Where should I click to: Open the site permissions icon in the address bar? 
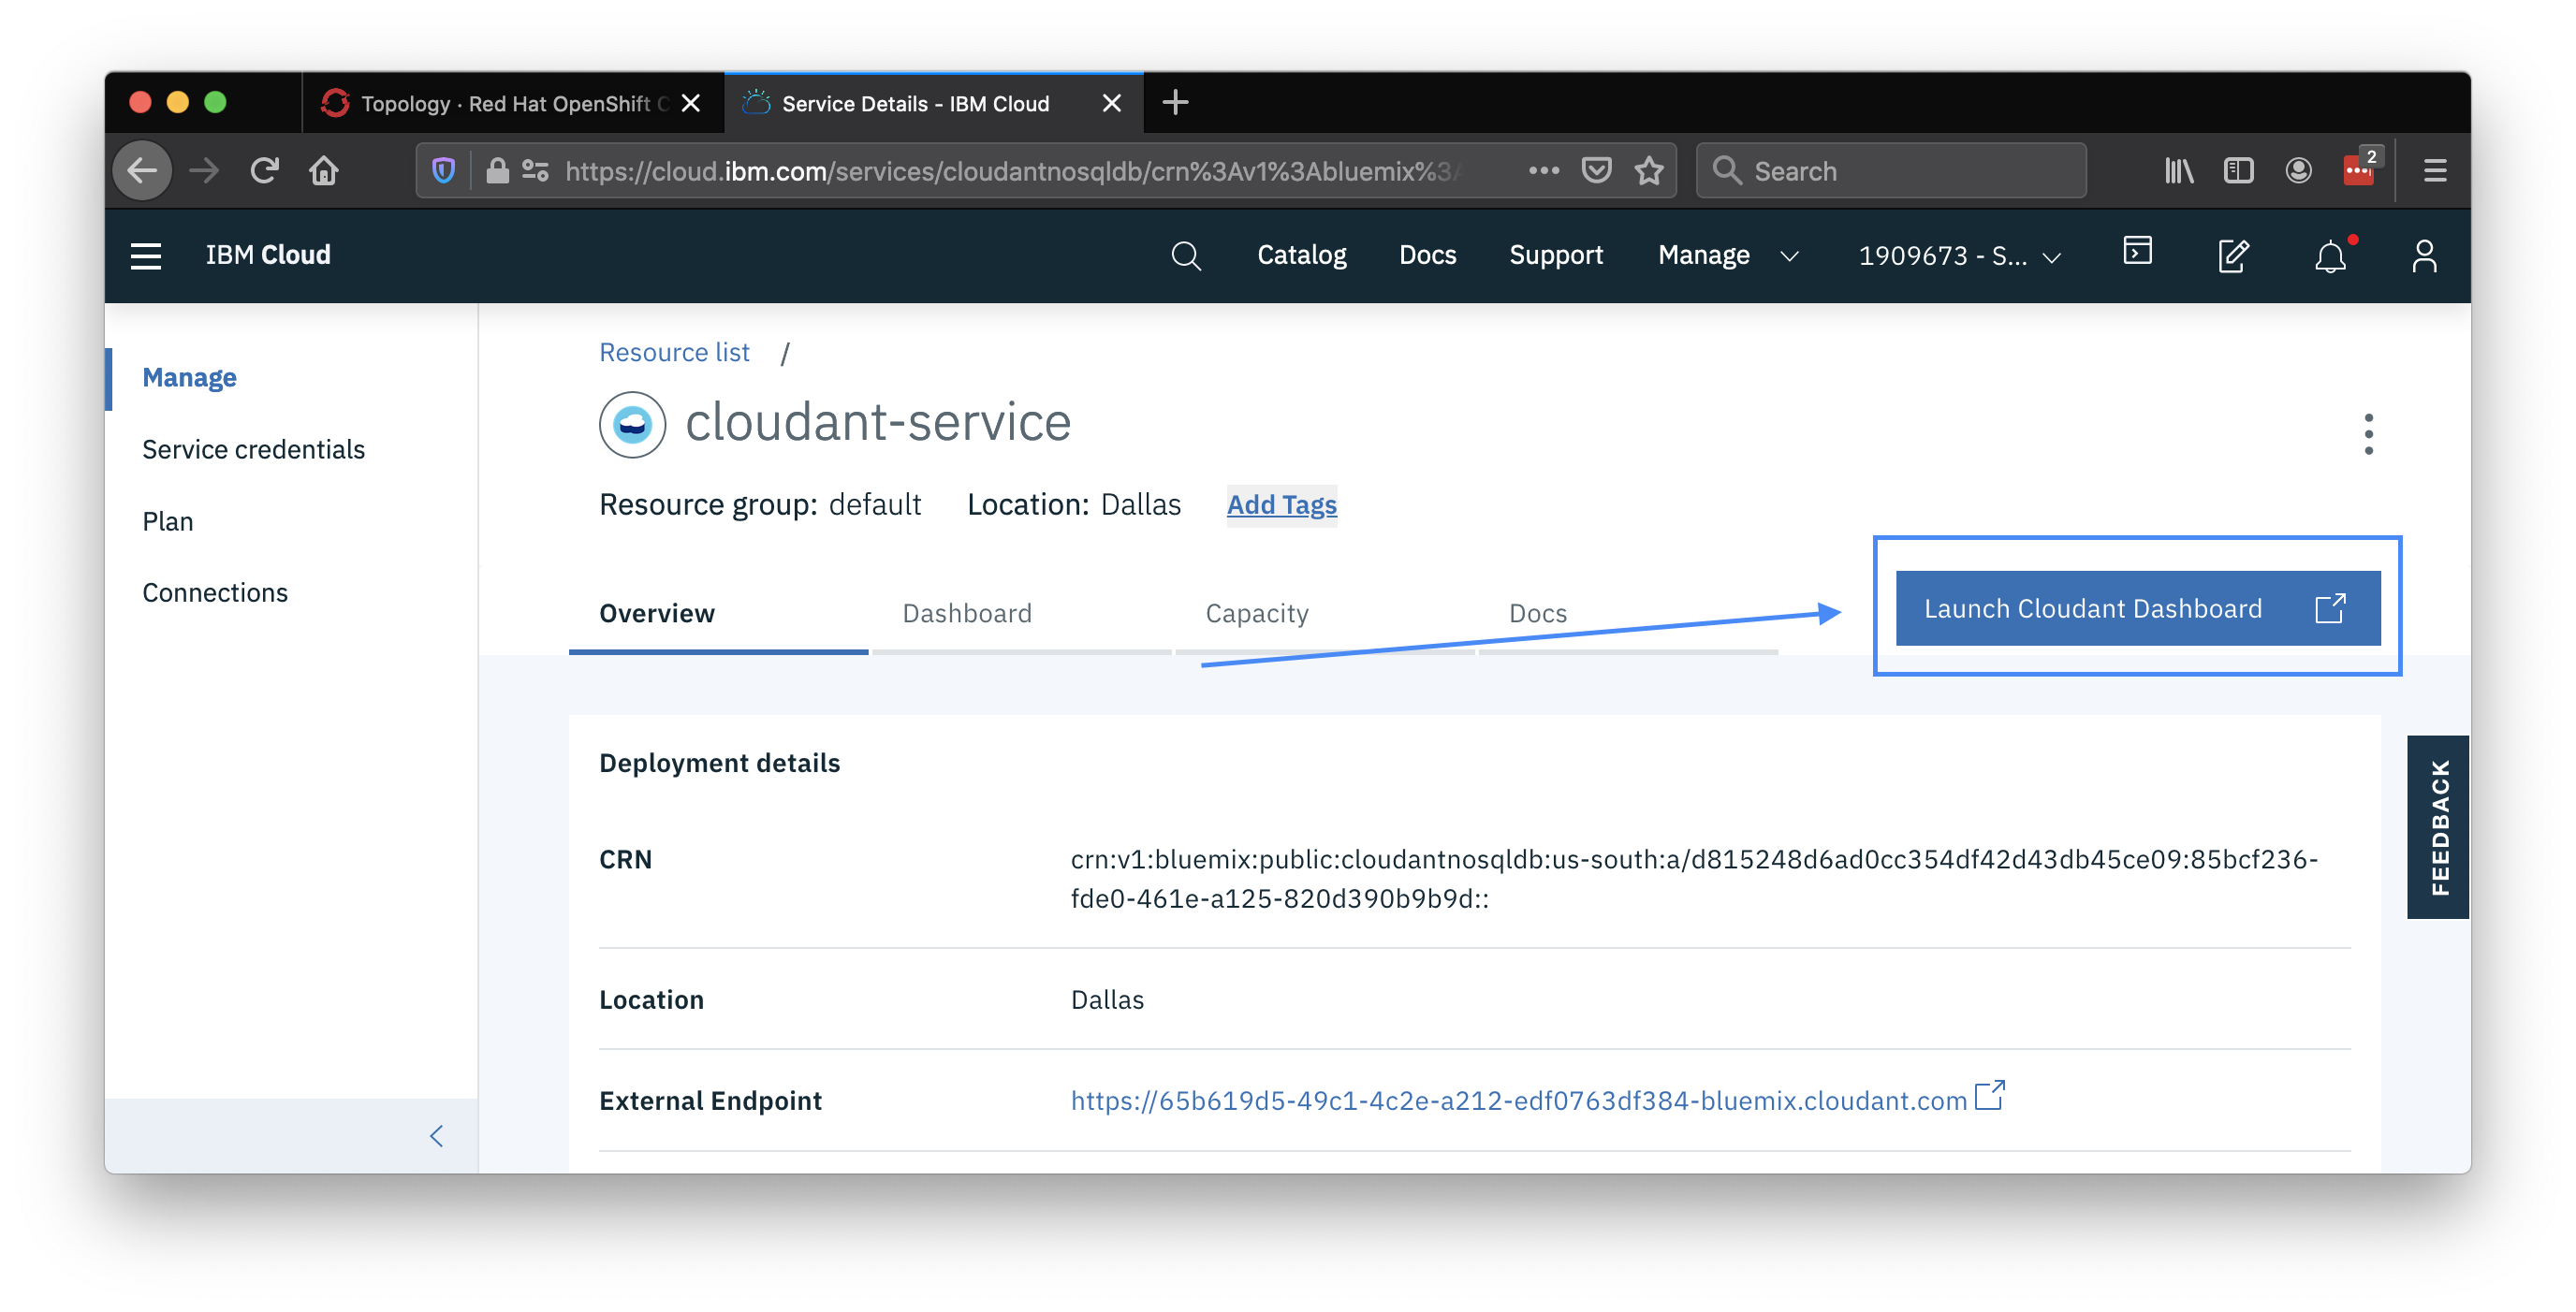[536, 171]
